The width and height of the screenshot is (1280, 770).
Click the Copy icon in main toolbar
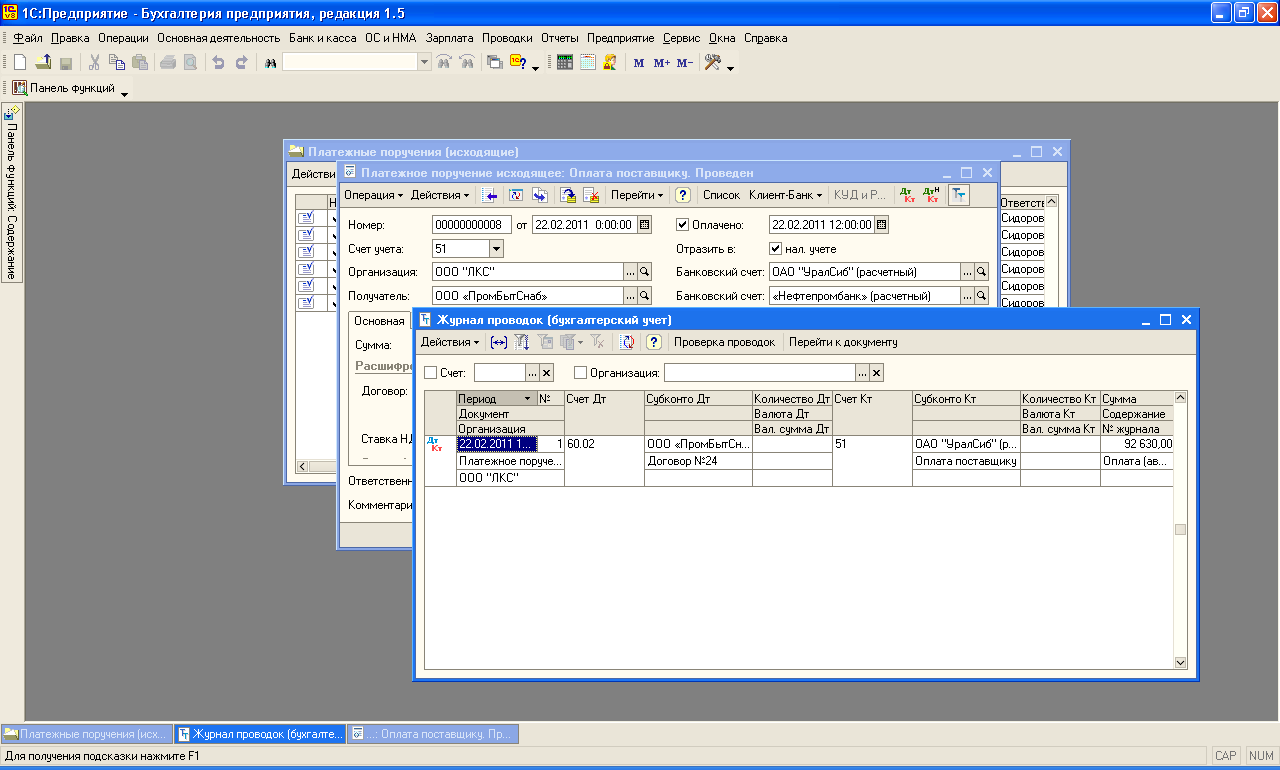tap(117, 62)
